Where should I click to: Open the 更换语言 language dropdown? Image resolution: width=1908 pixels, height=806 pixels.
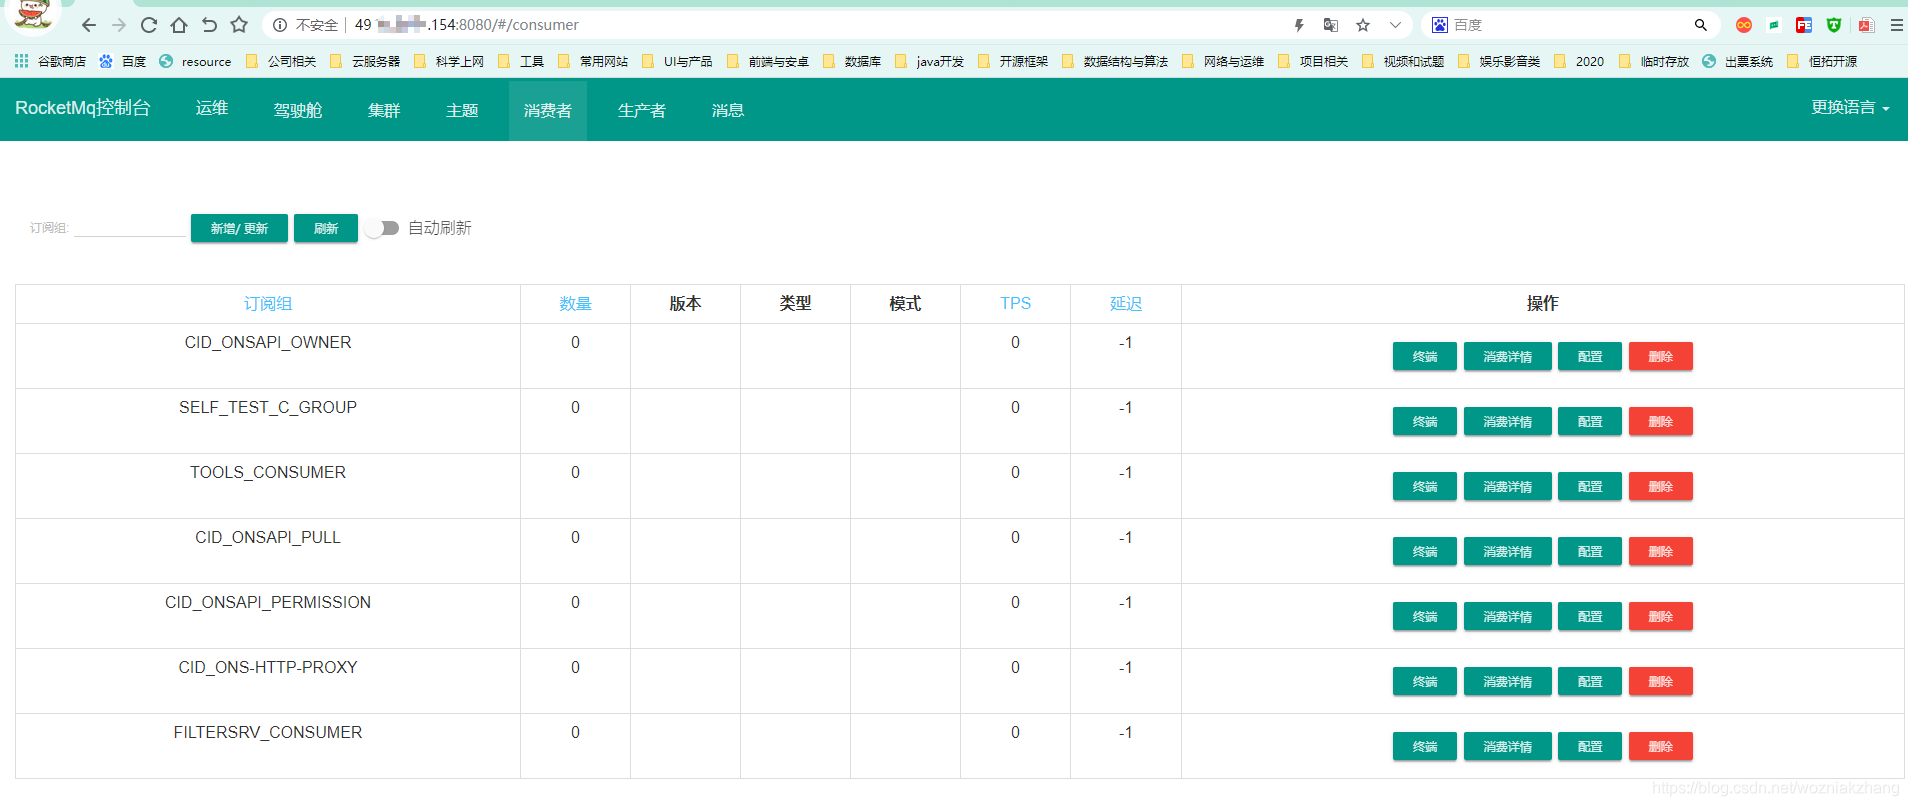1850,108
